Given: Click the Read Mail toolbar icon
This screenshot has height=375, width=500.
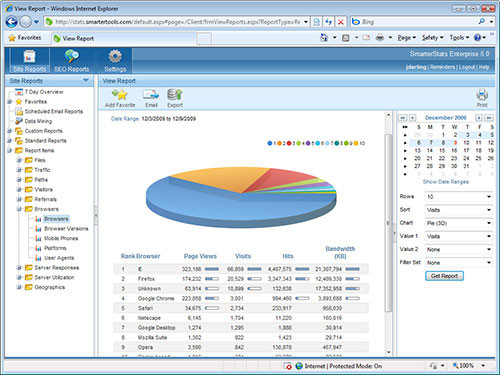Looking at the screenshot, I should 366,38.
